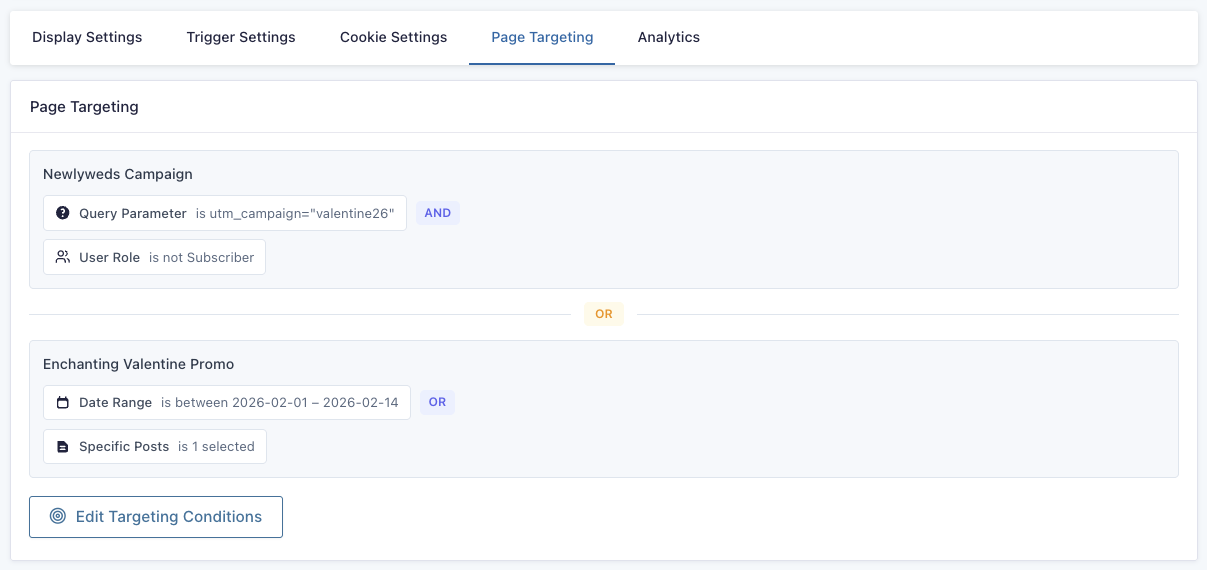This screenshot has width=1207, height=570.
Task: Open the Display Settings tab
Action: 87,38
